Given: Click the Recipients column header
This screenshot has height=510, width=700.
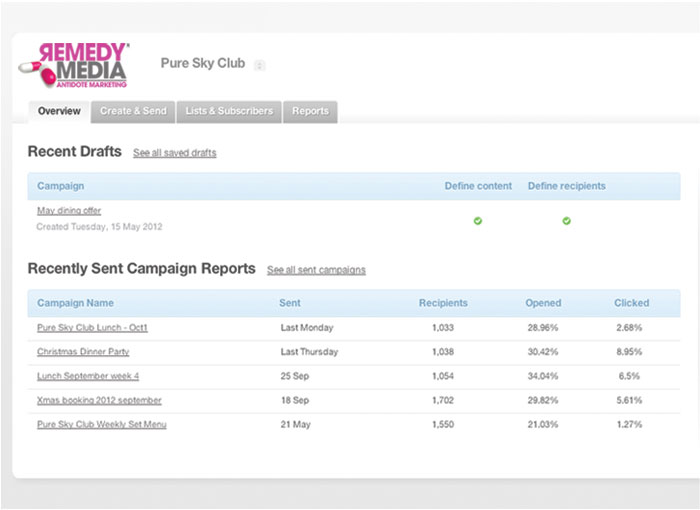Looking at the screenshot, I should coord(443,303).
